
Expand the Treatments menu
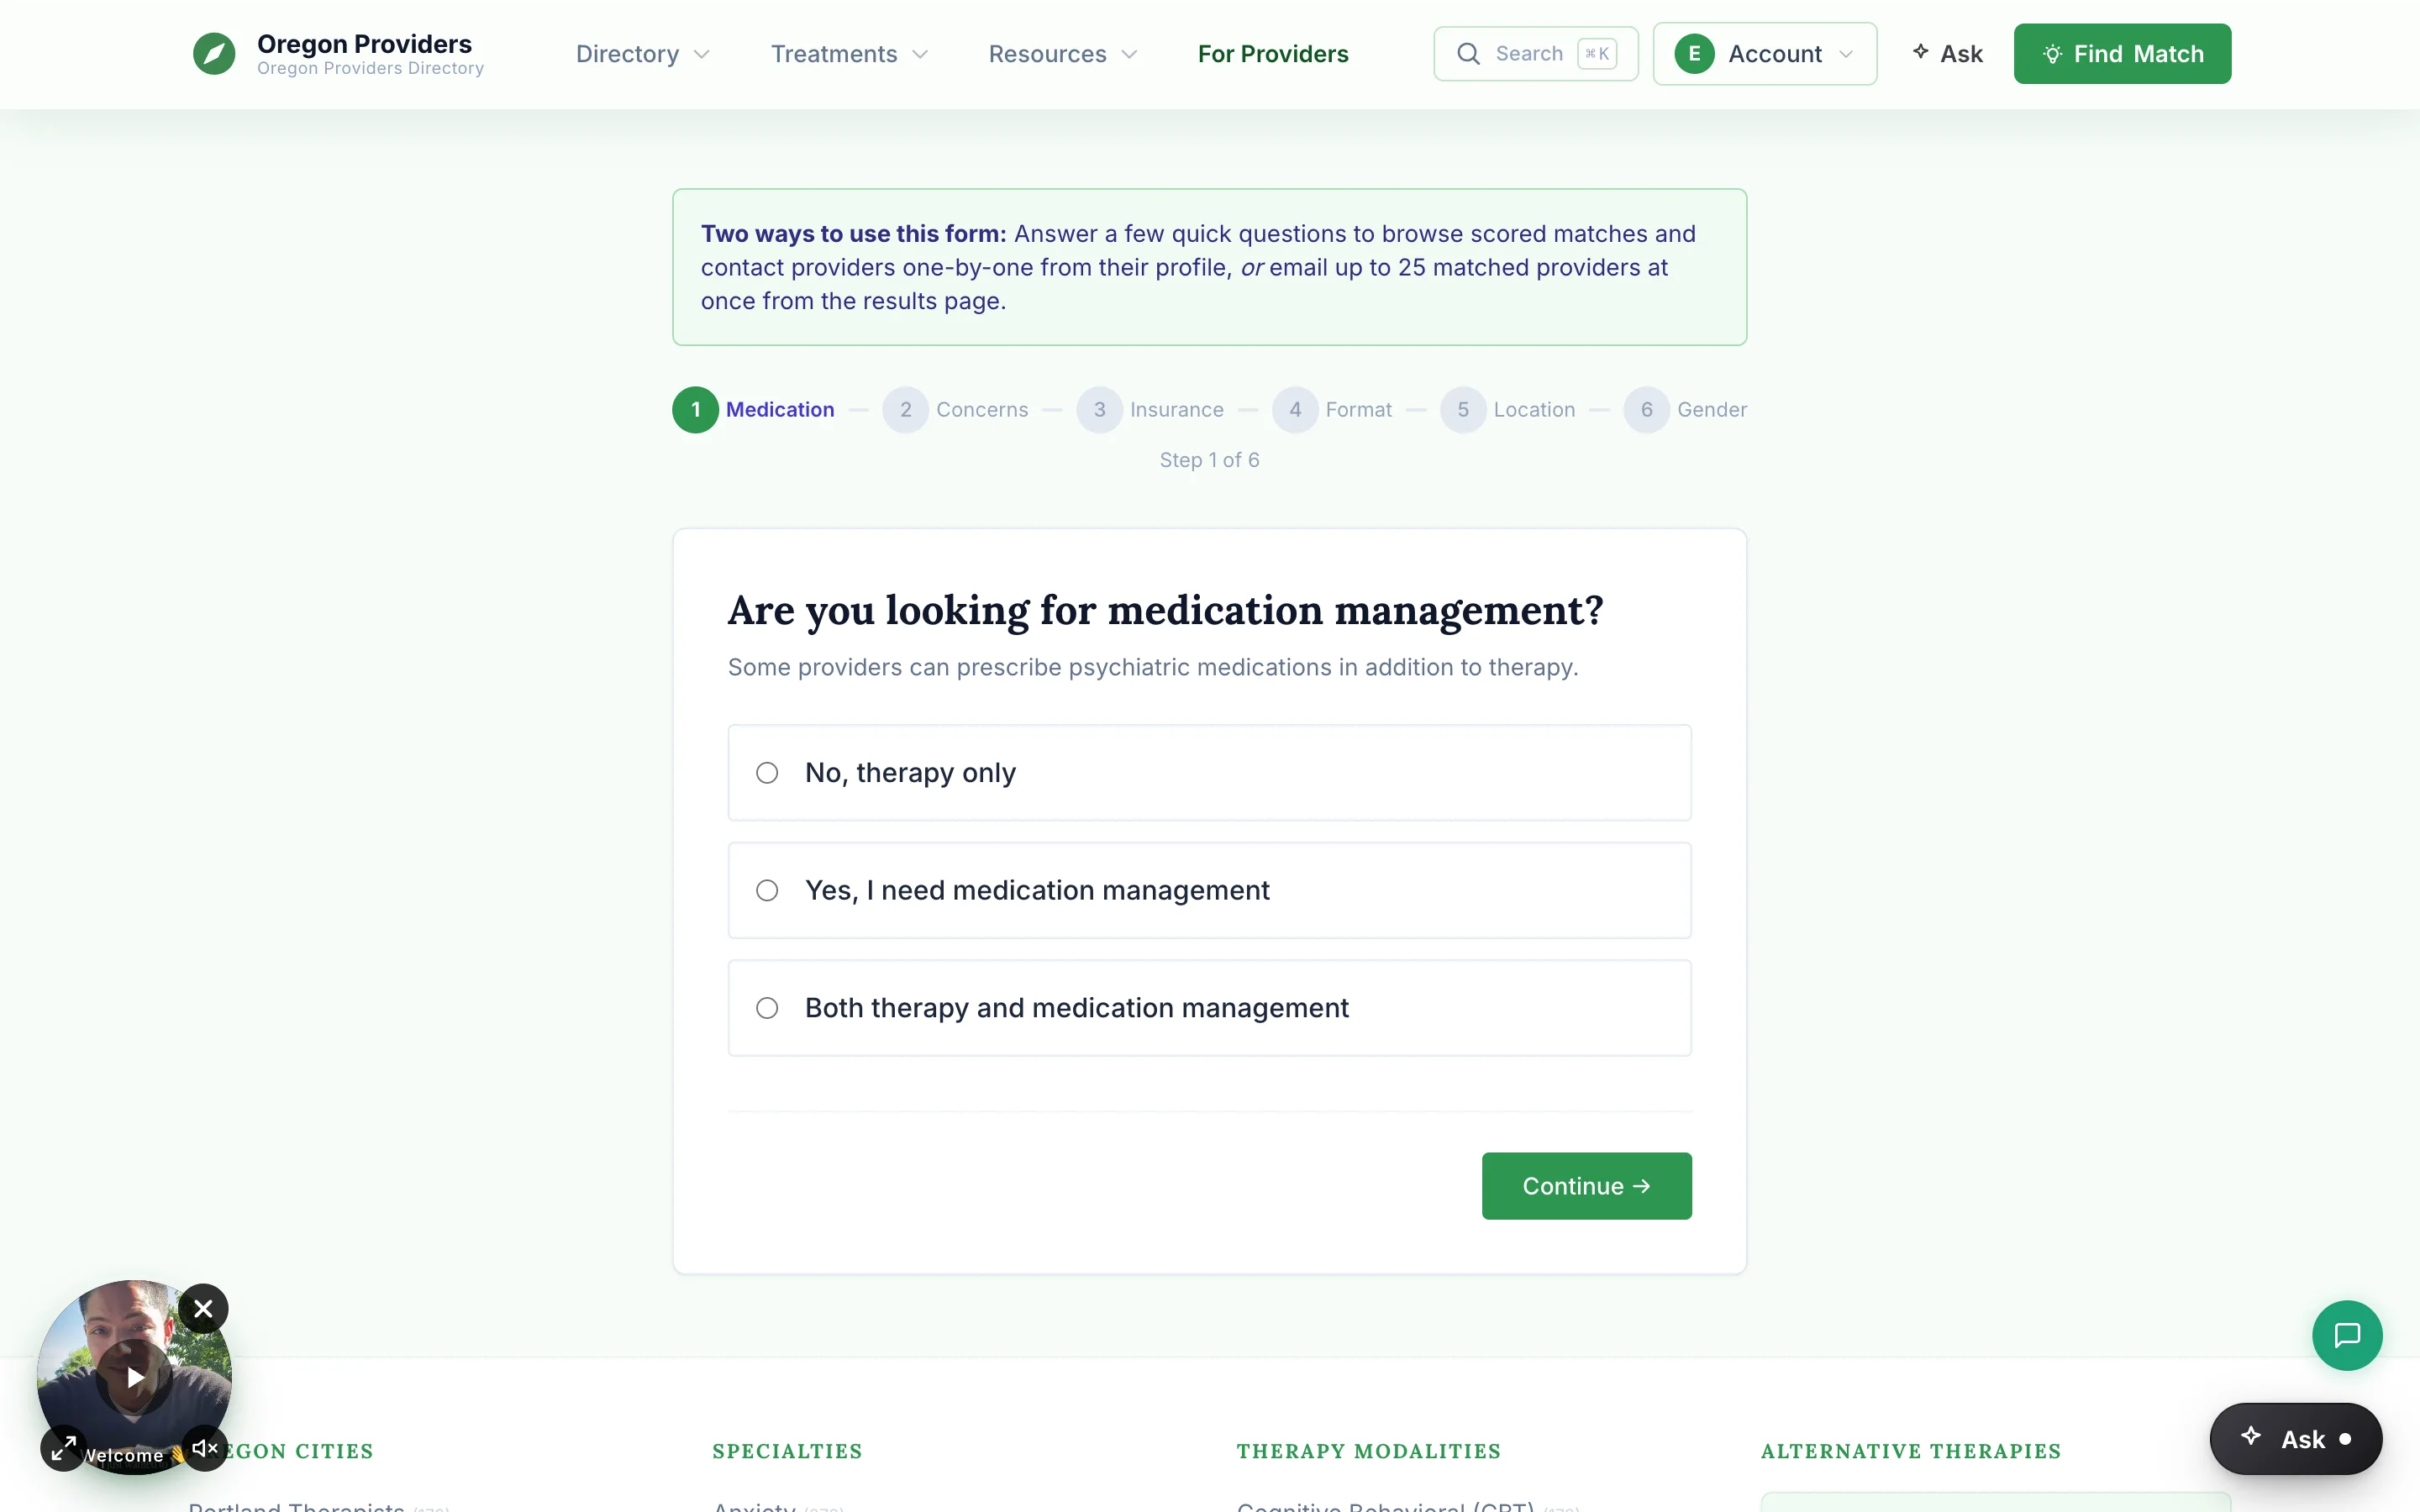(x=849, y=54)
